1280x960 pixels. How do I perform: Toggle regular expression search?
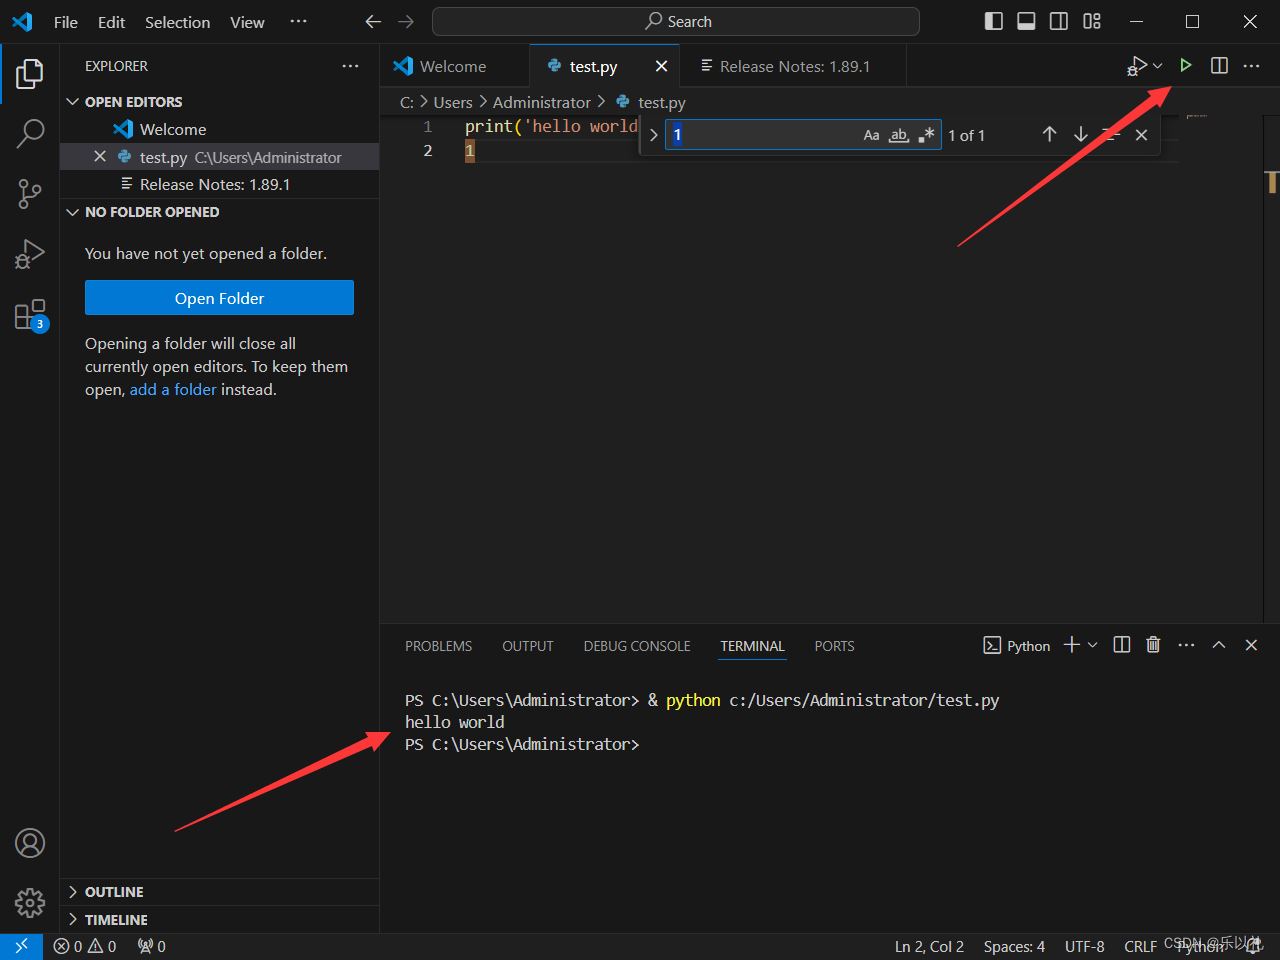click(x=925, y=134)
